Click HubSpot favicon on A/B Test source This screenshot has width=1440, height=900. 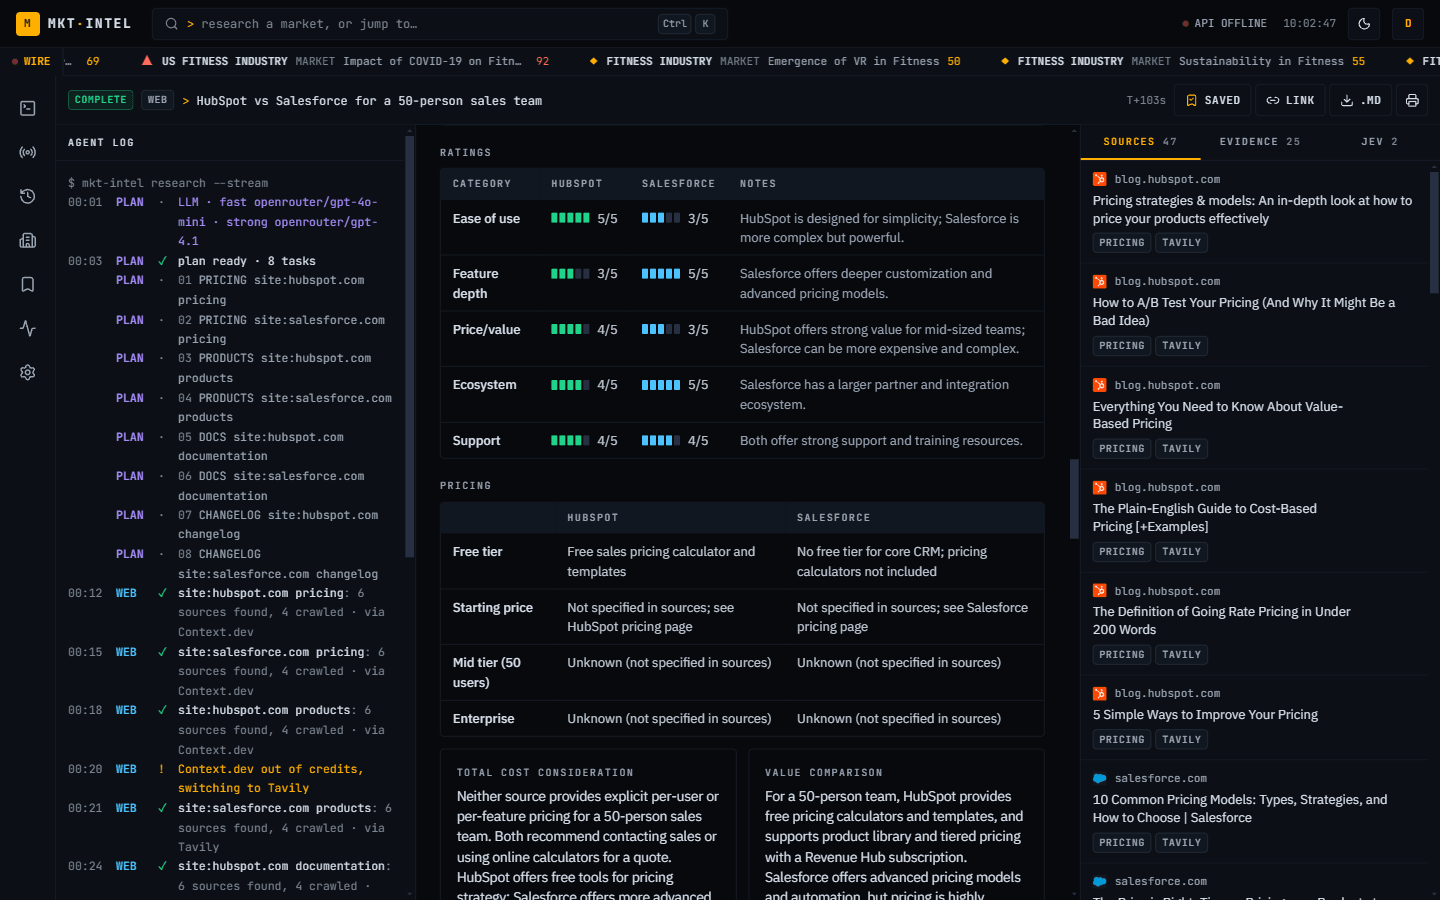1099,281
